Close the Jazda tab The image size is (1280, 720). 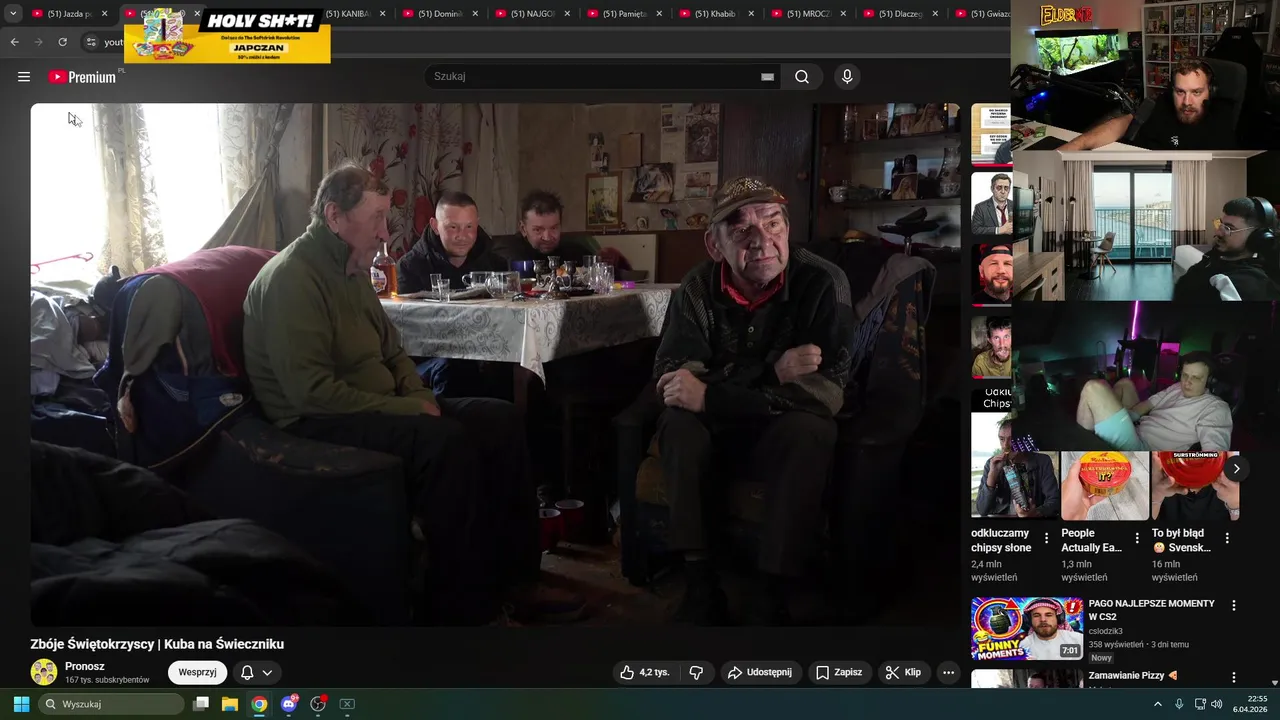coord(104,14)
